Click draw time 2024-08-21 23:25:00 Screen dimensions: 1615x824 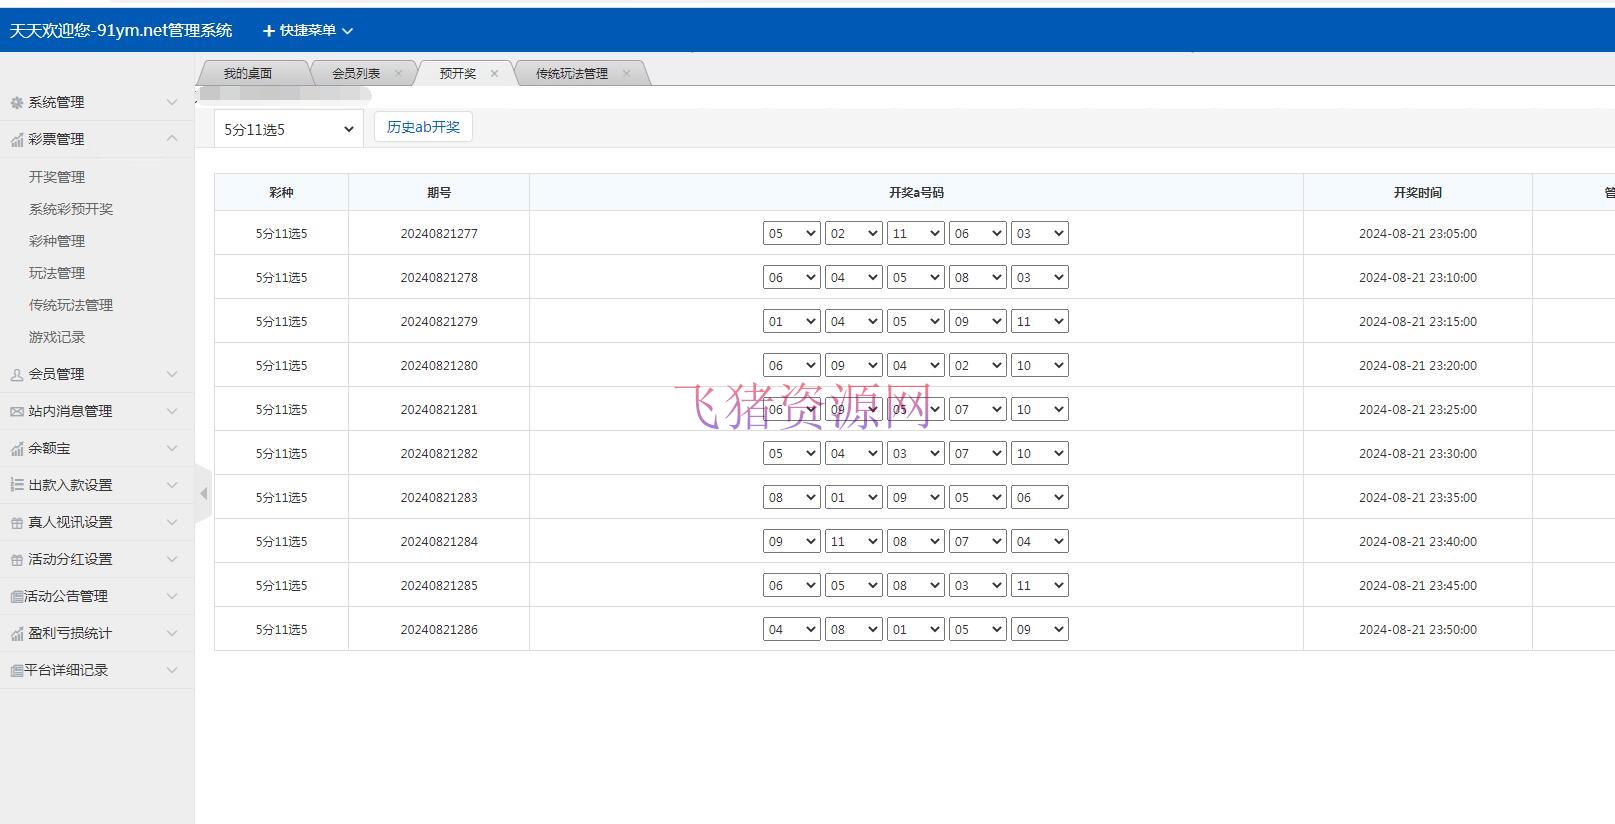pyautogui.click(x=1418, y=409)
